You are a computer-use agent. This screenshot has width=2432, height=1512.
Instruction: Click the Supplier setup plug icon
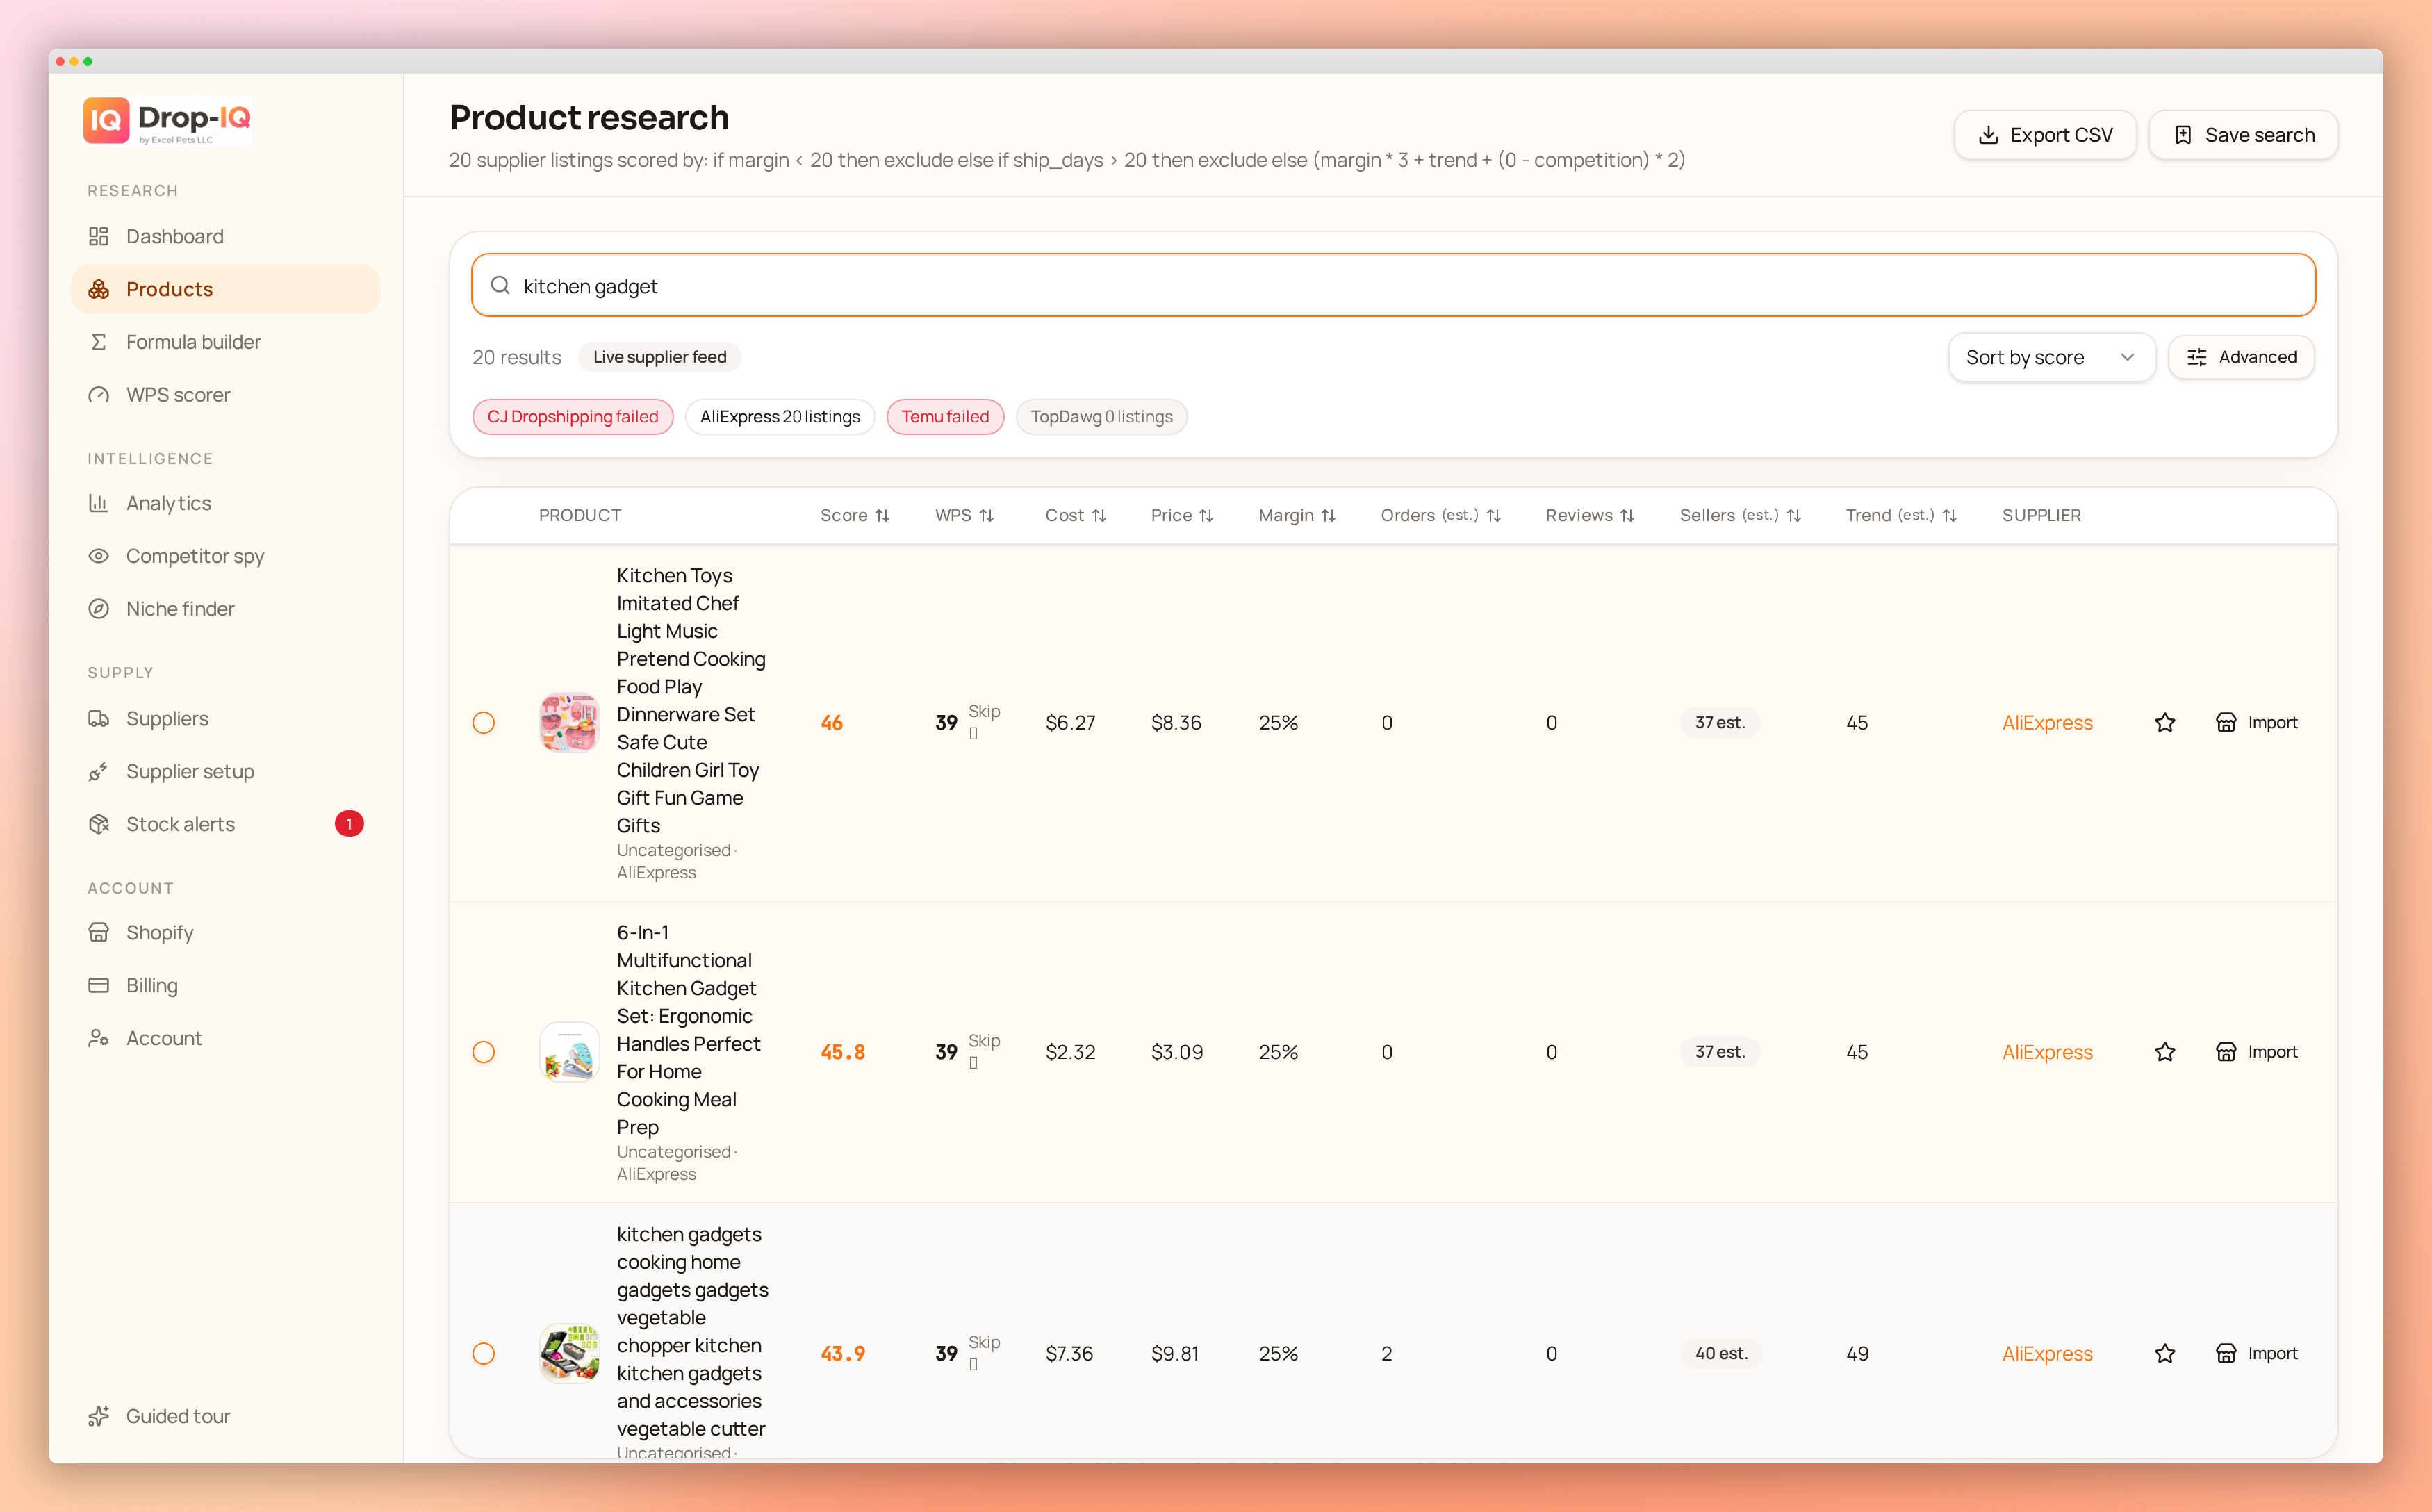[x=98, y=772]
